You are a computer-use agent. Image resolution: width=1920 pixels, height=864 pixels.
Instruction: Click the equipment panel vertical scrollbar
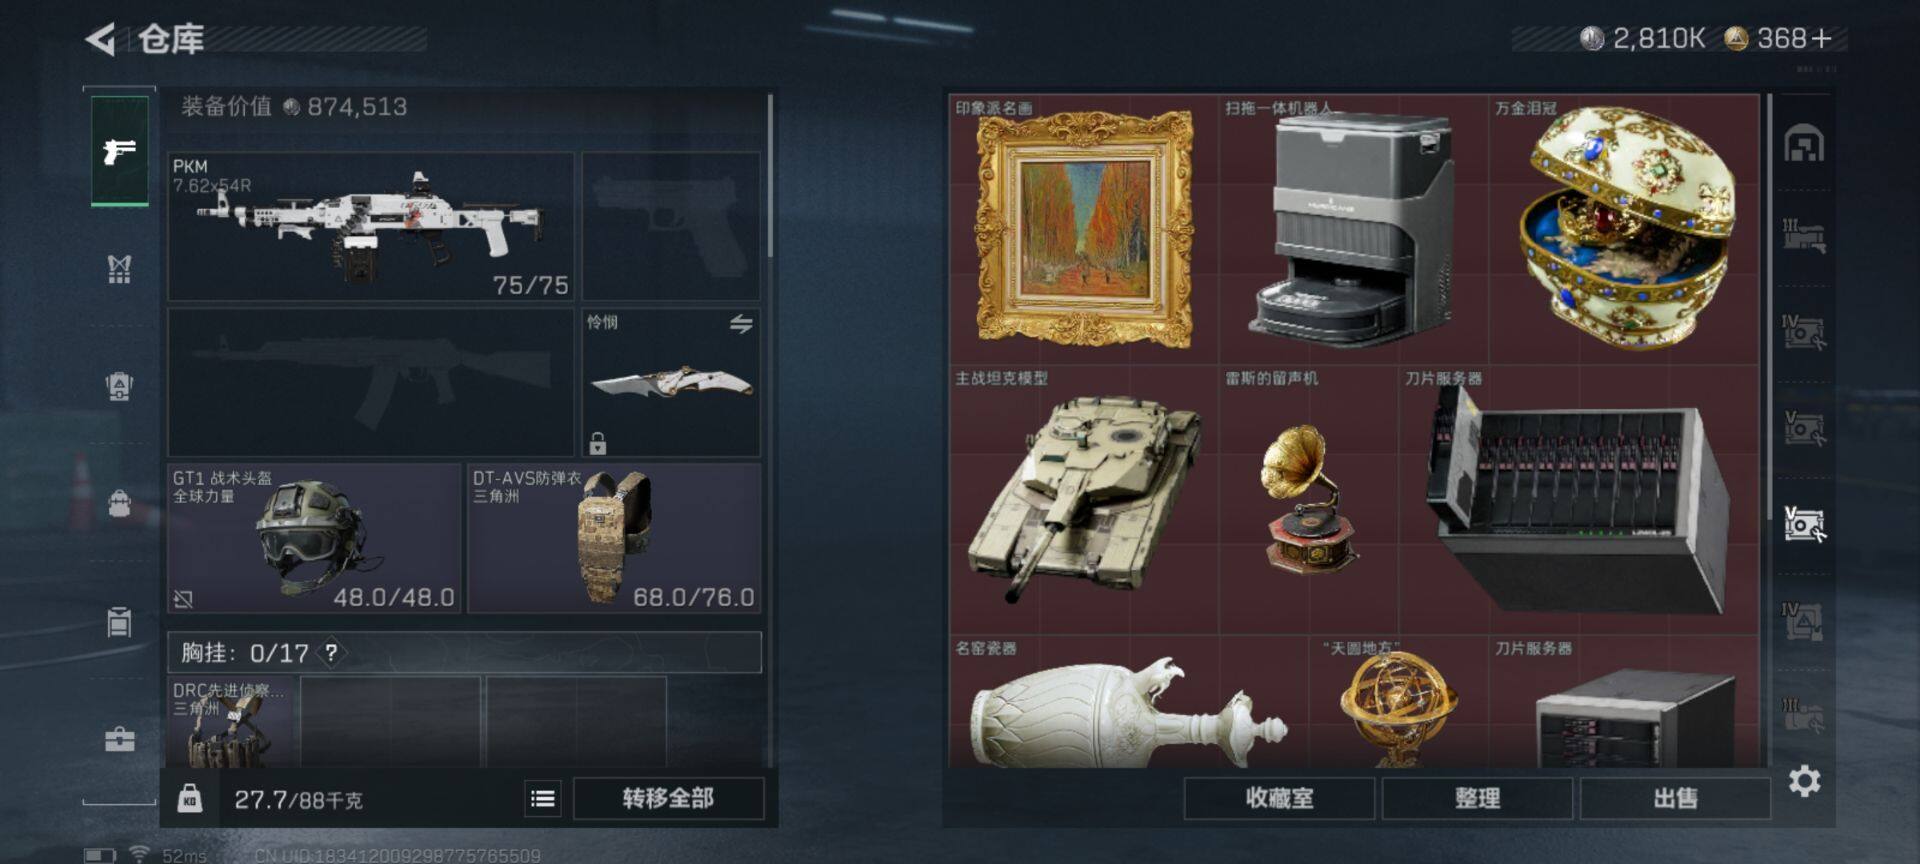[770, 176]
